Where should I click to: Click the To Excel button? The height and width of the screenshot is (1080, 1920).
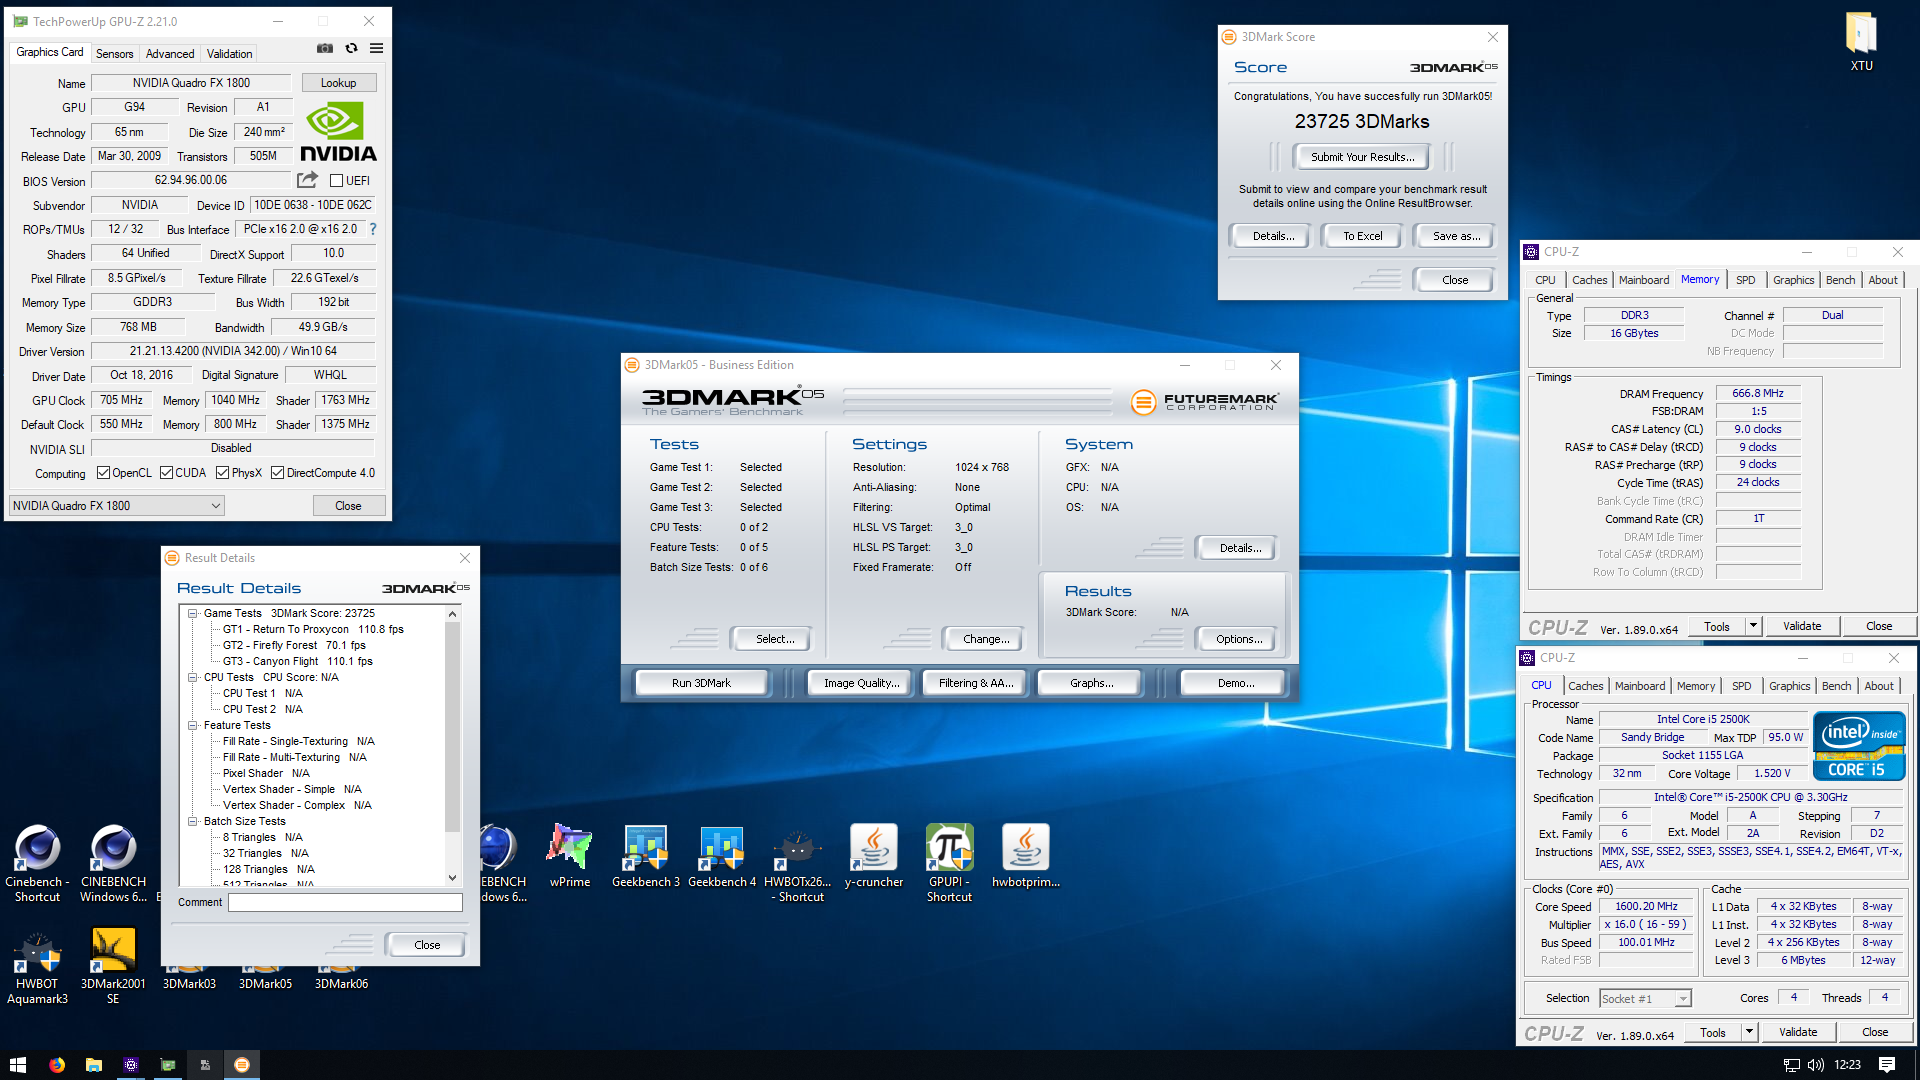[1362, 236]
